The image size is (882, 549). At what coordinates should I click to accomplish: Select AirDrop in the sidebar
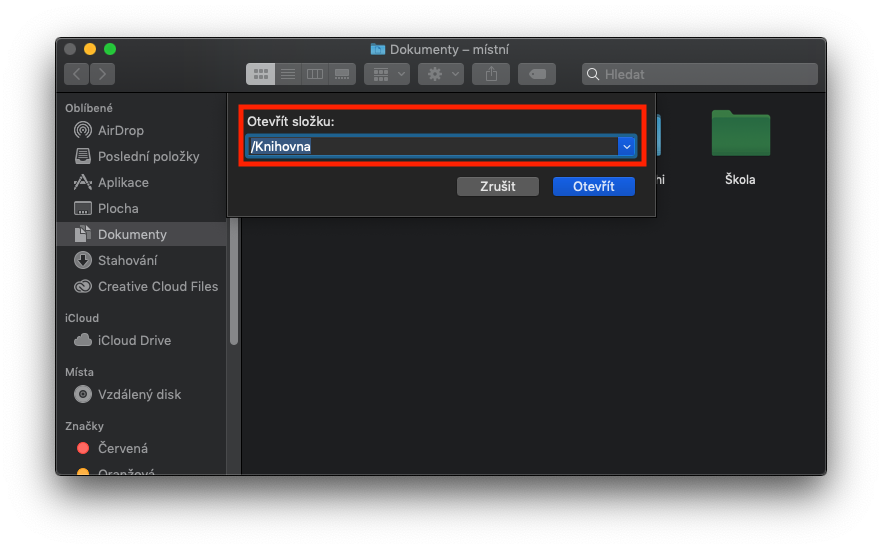(x=120, y=130)
